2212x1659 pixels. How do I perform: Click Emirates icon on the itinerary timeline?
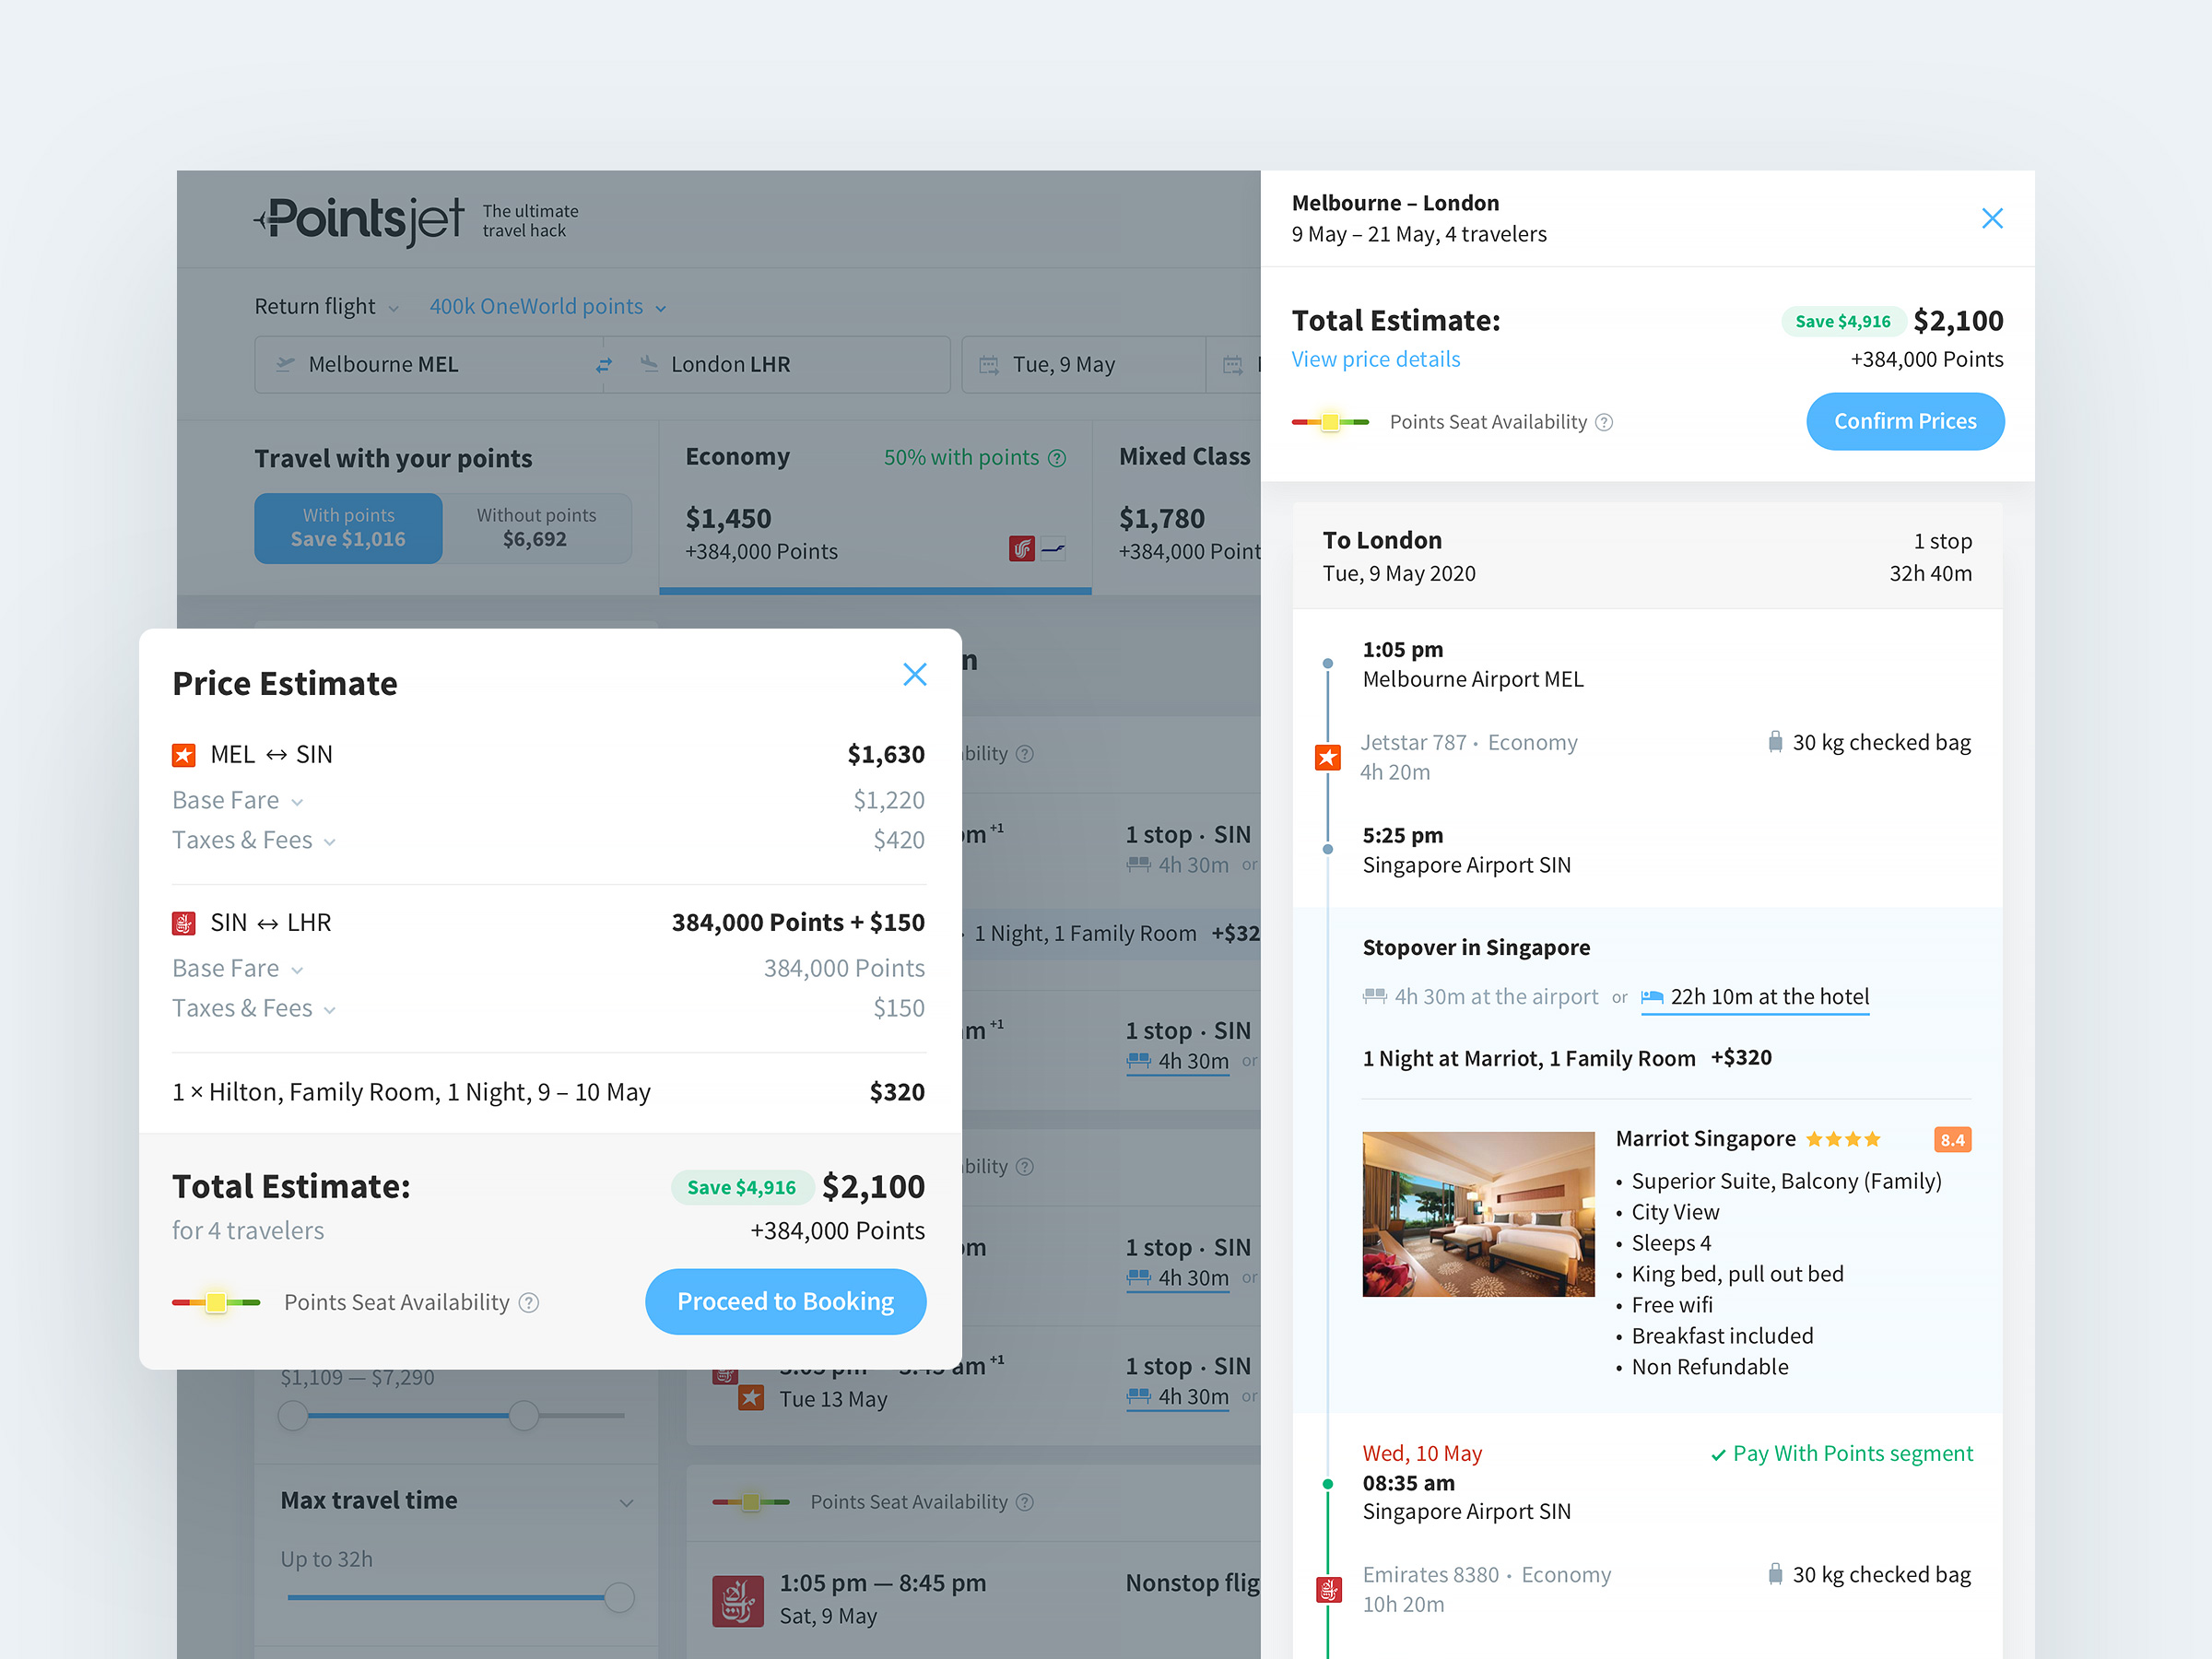coord(1328,1589)
